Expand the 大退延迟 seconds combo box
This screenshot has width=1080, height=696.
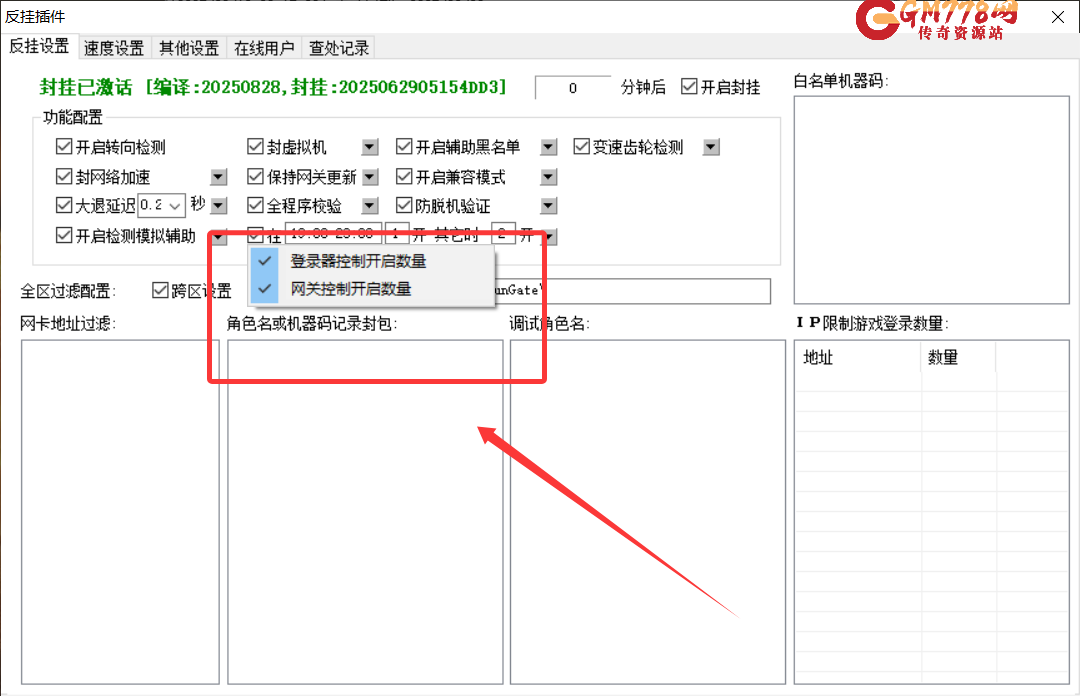click(176, 207)
